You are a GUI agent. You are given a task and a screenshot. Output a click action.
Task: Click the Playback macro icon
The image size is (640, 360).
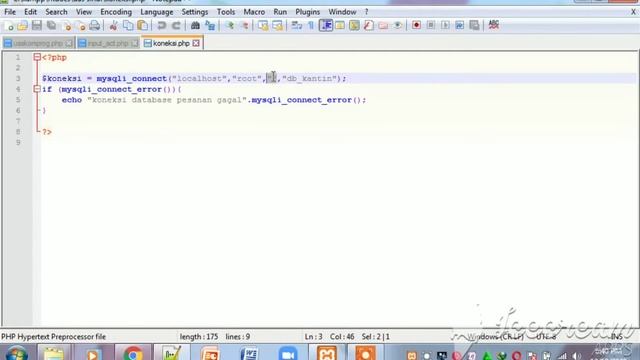445,25
